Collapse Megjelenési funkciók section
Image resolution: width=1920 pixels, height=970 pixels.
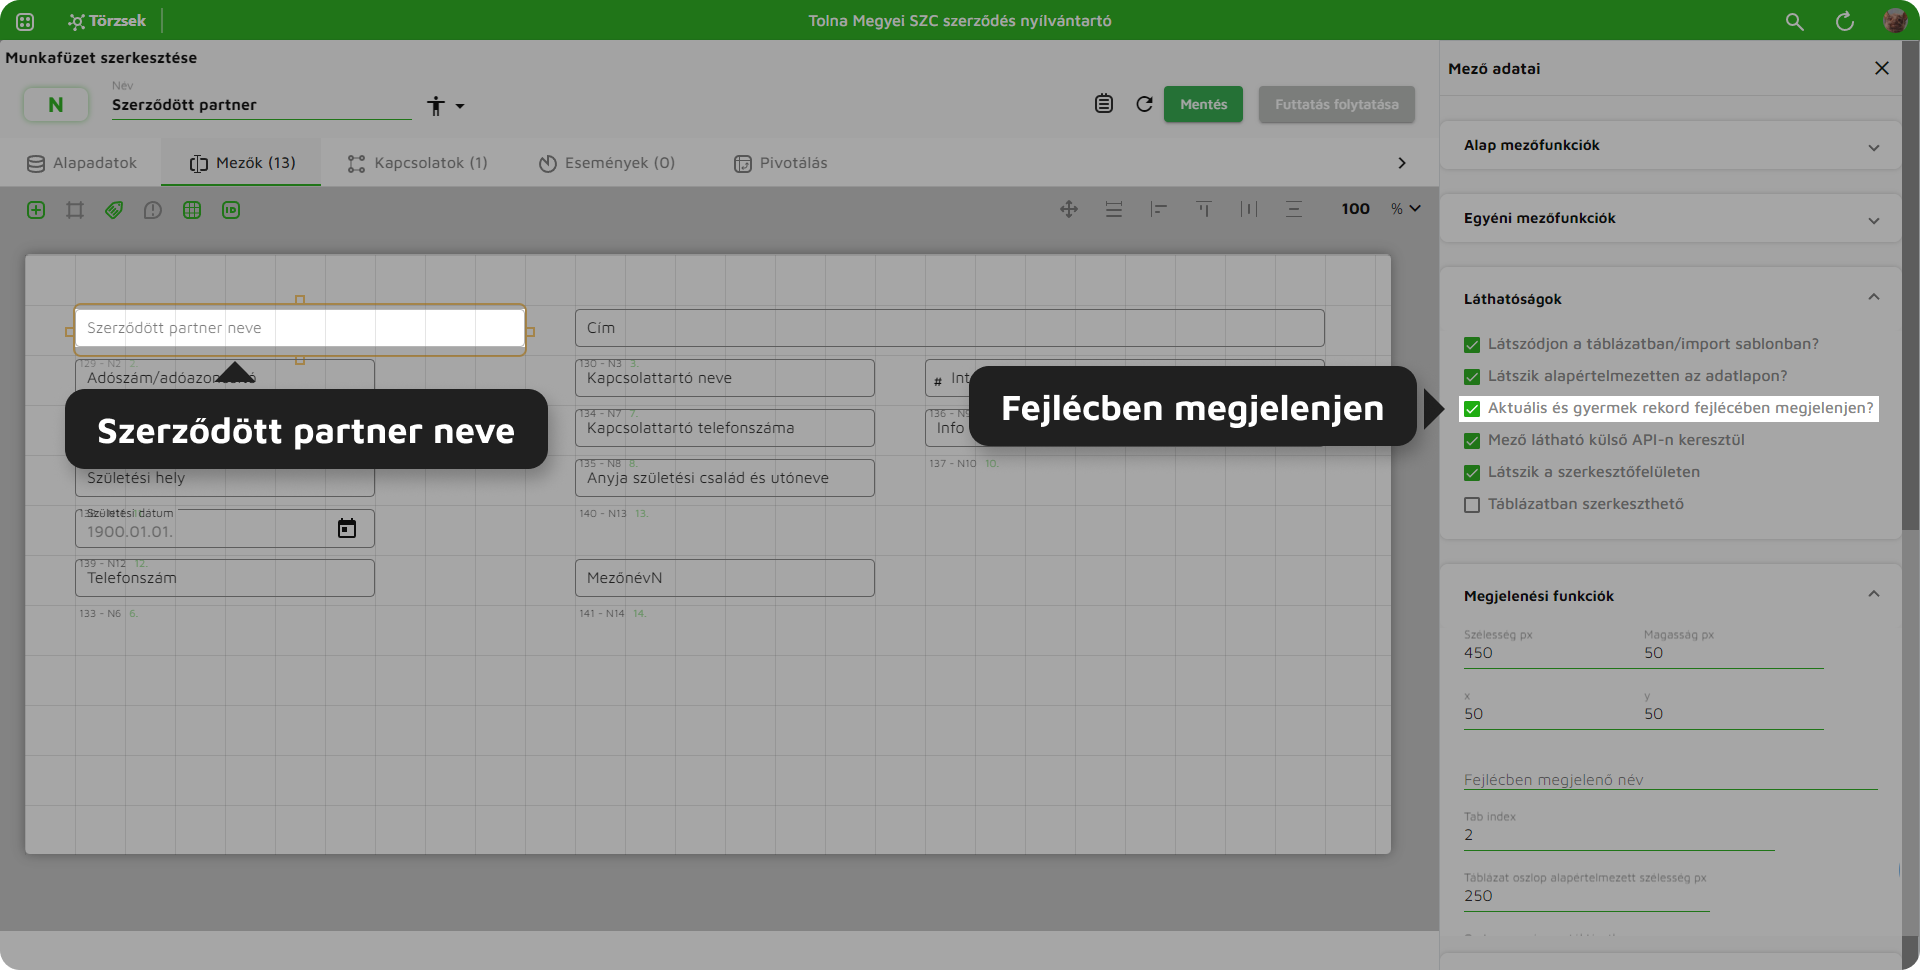pyautogui.click(x=1874, y=595)
